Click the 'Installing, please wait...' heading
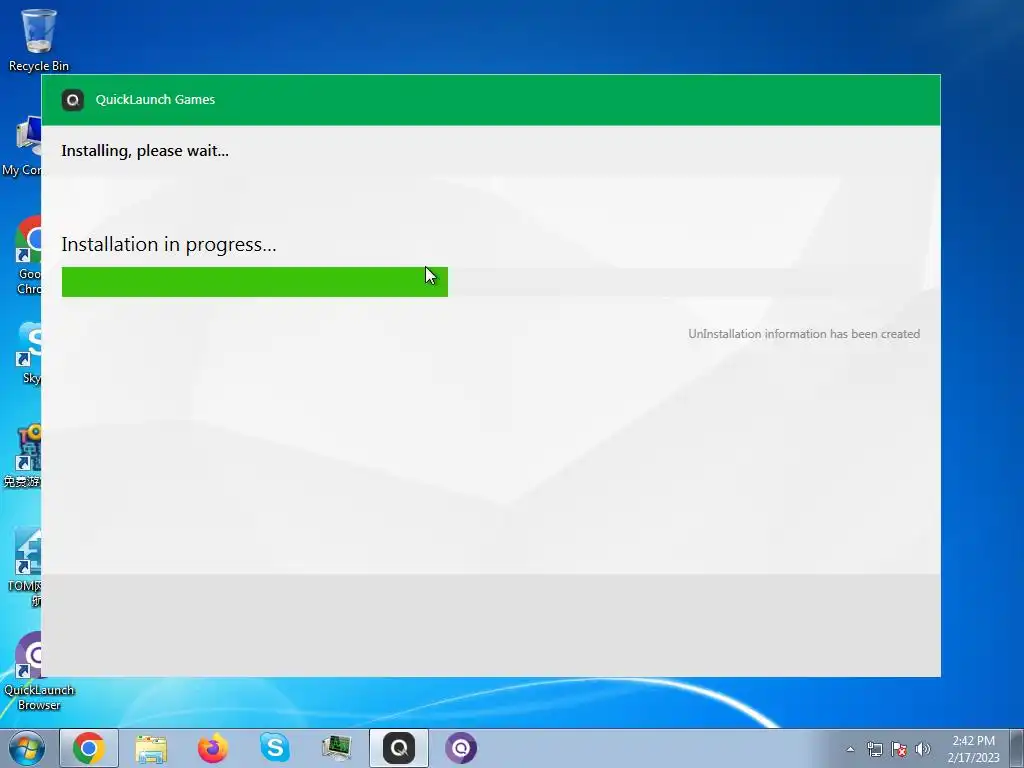The width and height of the screenshot is (1024, 768). 145,151
